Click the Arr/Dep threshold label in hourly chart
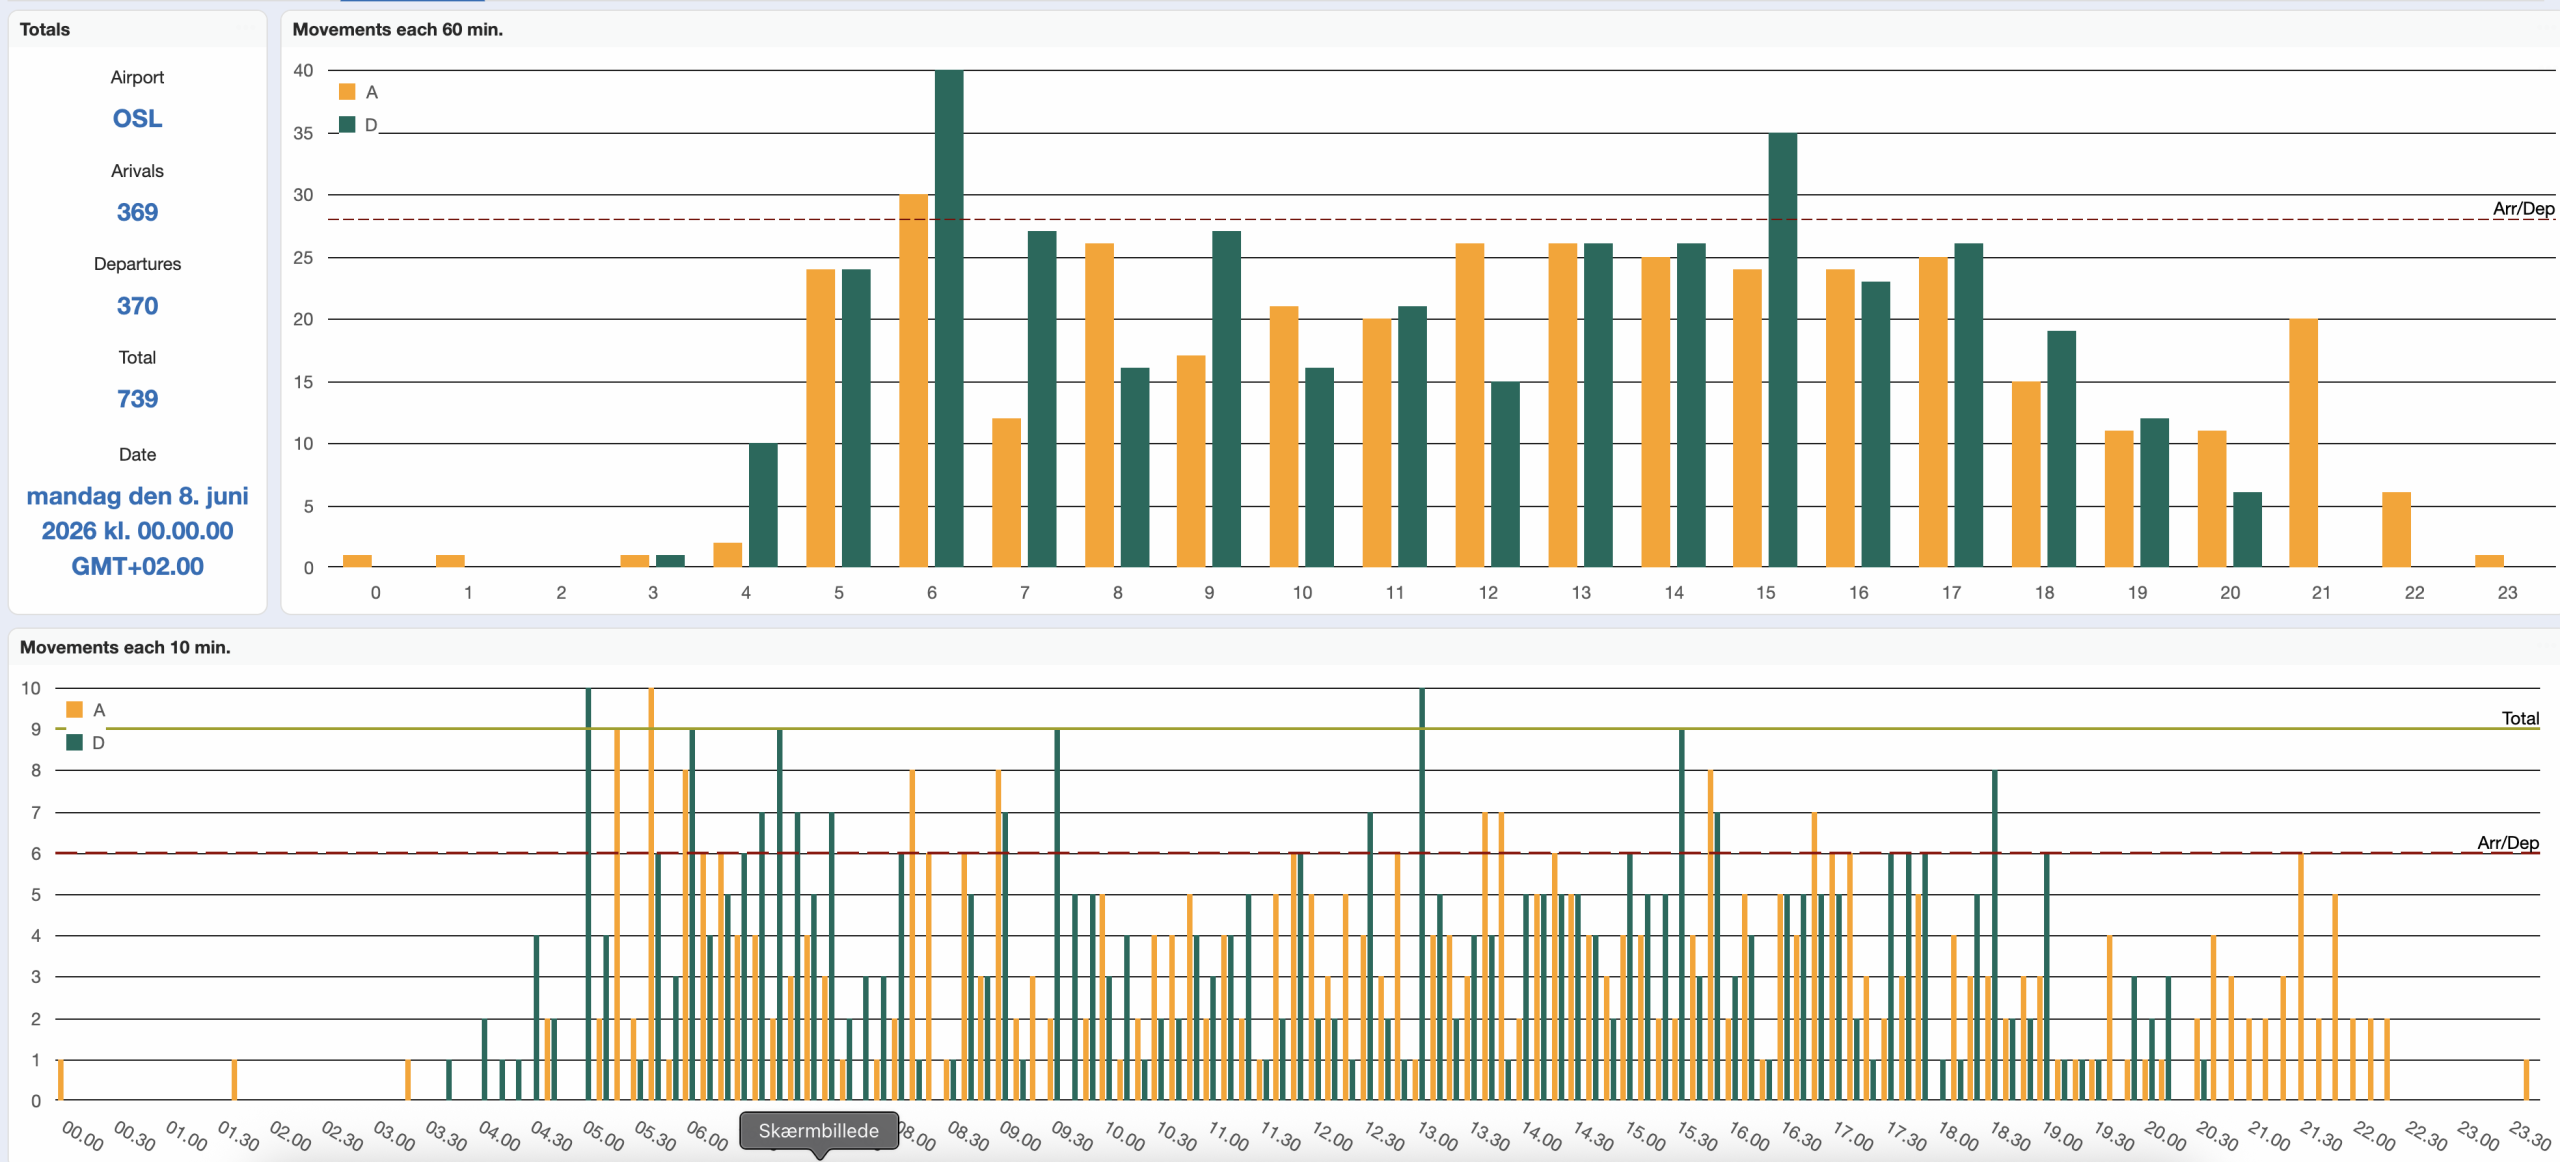 tap(2522, 208)
